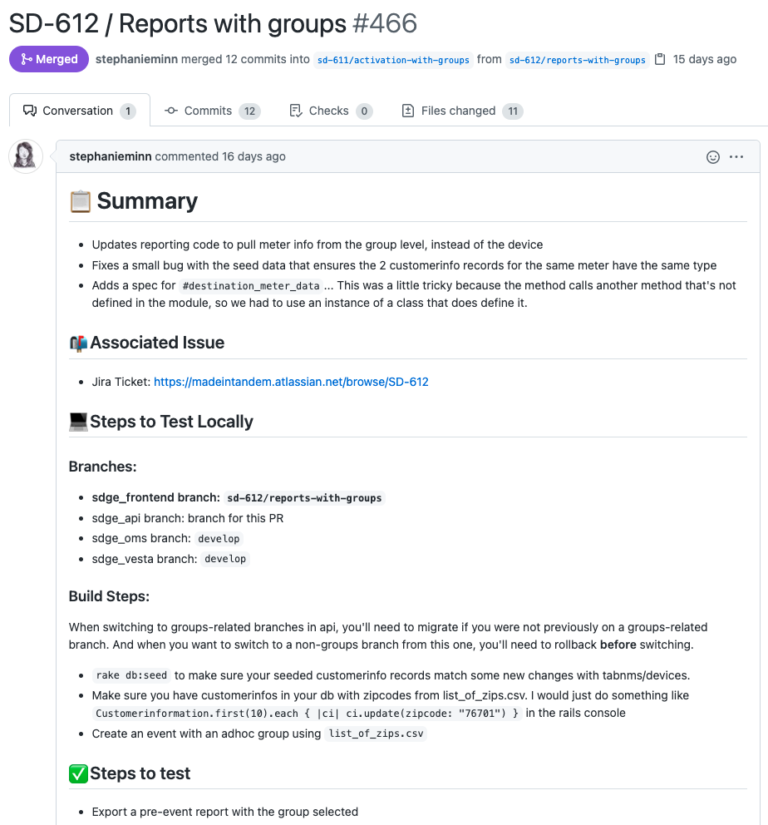Open the Checks tab
Screen dimensions: 768x825
pyautogui.click(x=327, y=110)
